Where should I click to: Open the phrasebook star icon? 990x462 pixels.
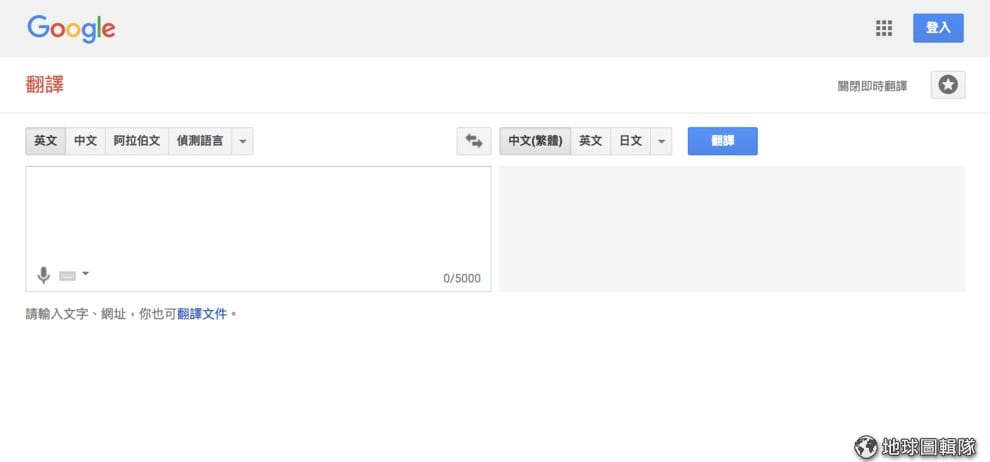point(948,85)
